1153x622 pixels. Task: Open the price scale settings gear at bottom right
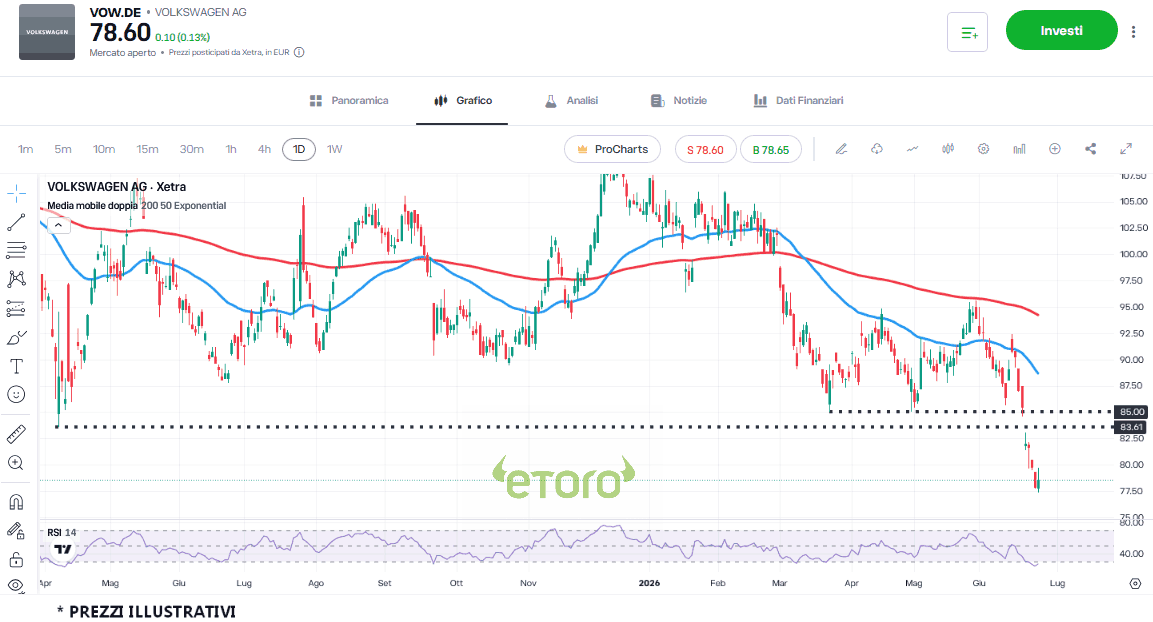click(x=1135, y=584)
